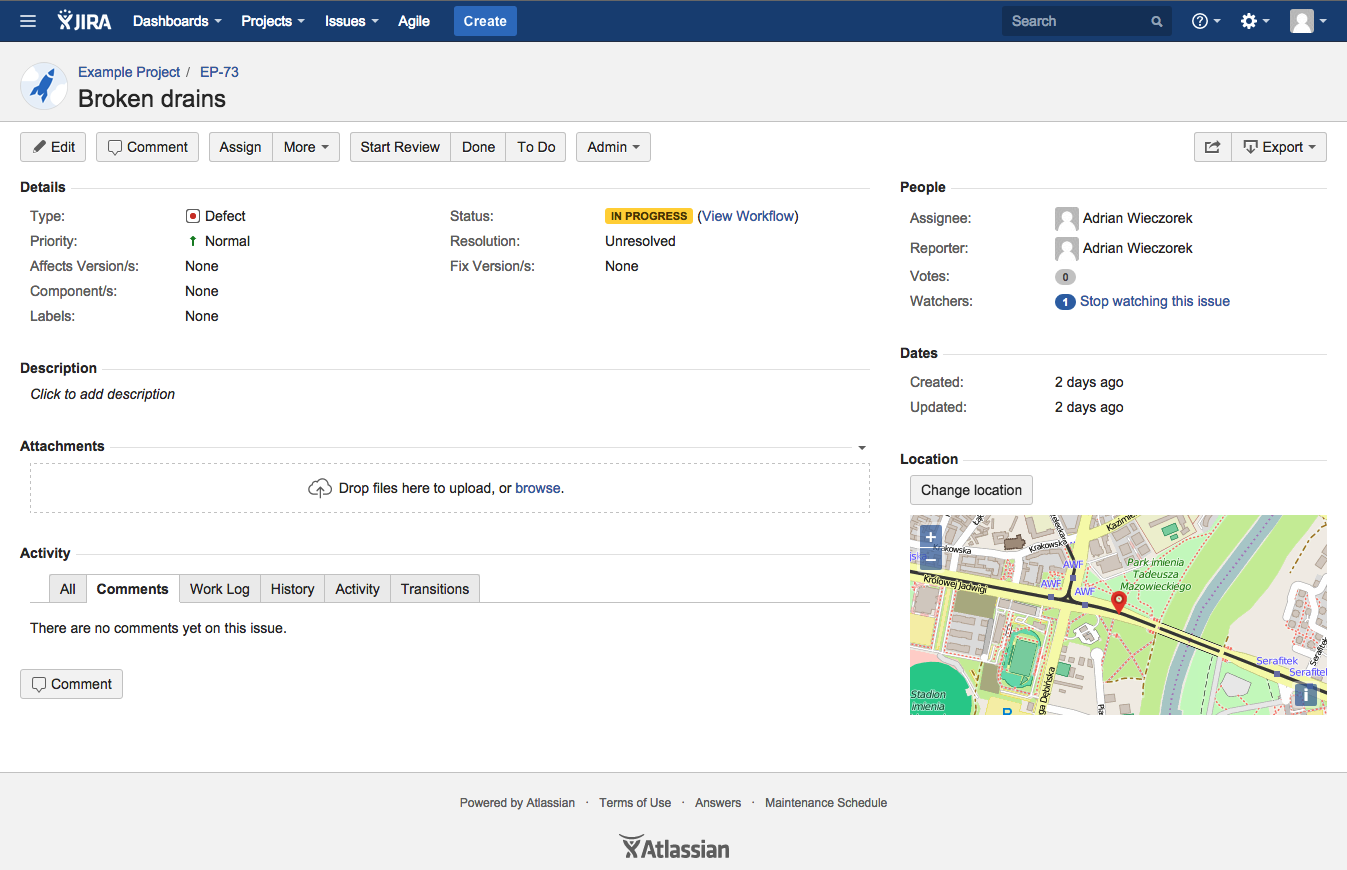Click into the Search field
1347x870 pixels.
(1075, 21)
